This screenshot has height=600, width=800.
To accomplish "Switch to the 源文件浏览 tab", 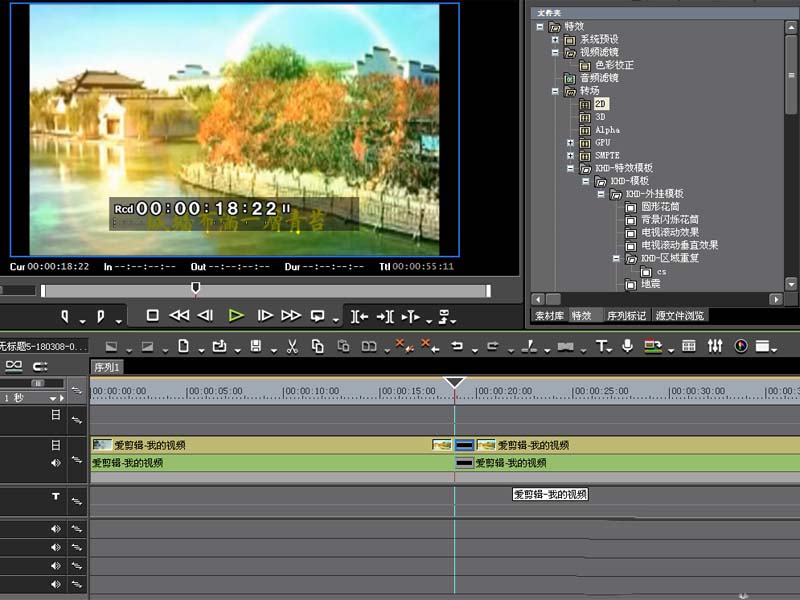I will tap(680, 316).
